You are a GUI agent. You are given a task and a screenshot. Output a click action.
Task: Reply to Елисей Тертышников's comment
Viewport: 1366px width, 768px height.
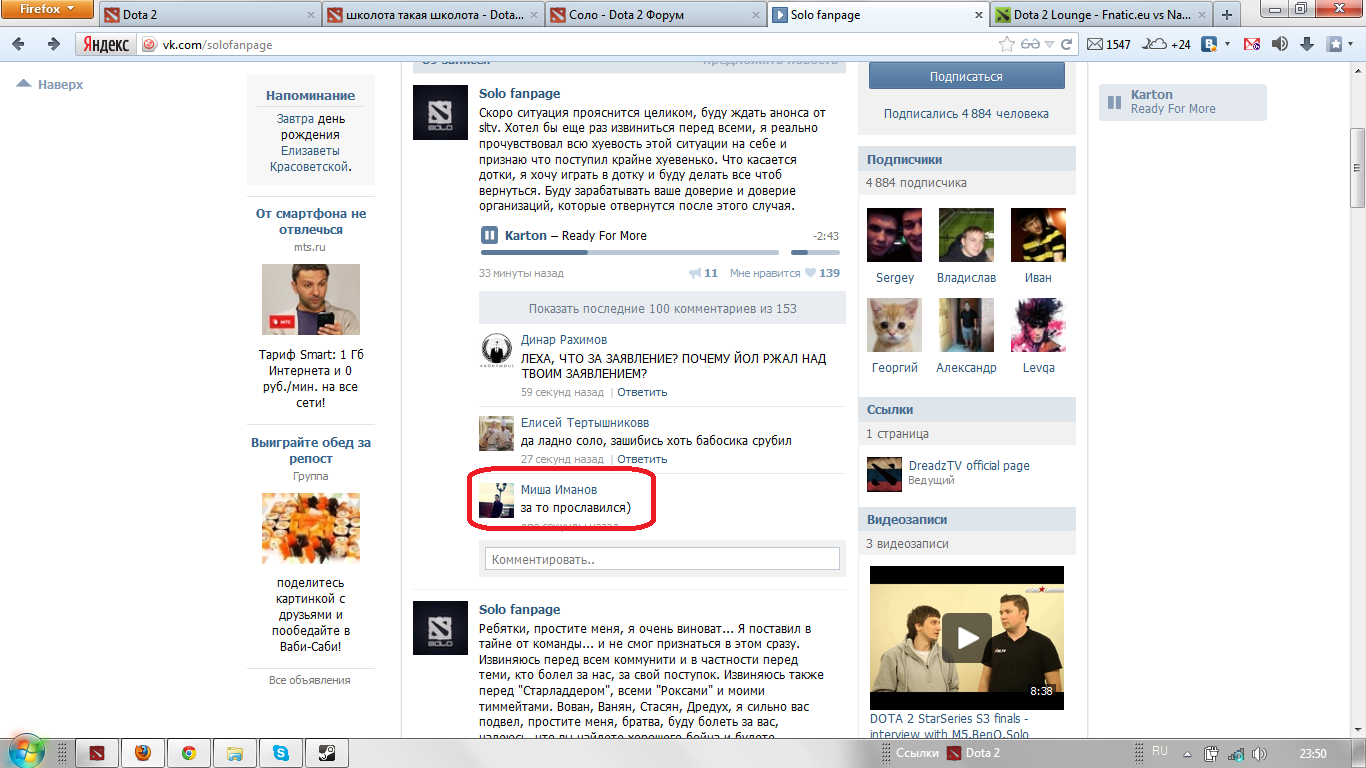click(642, 459)
